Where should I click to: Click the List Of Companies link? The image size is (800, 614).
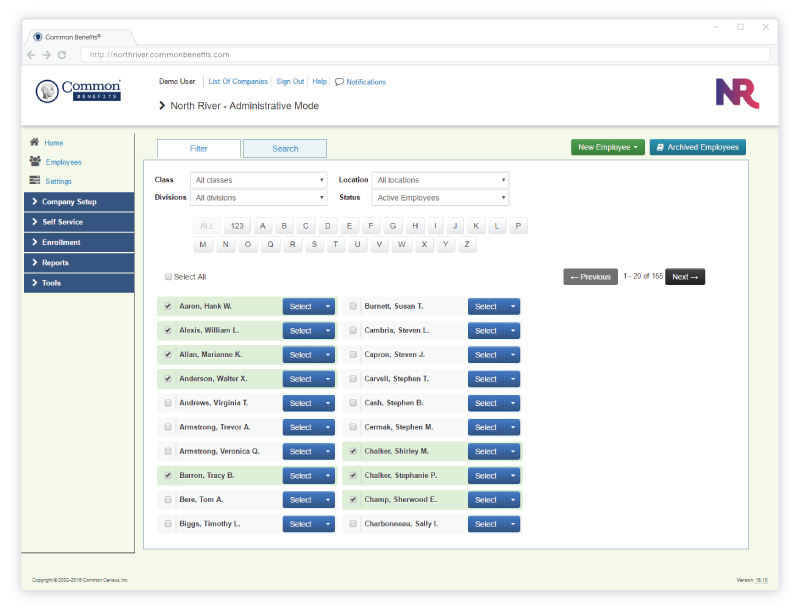click(238, 82)
